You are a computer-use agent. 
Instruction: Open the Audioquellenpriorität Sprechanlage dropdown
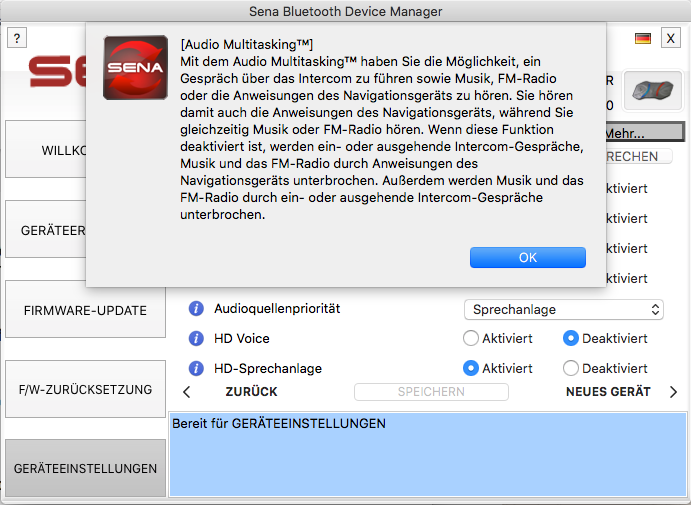[x=564, y=310]
